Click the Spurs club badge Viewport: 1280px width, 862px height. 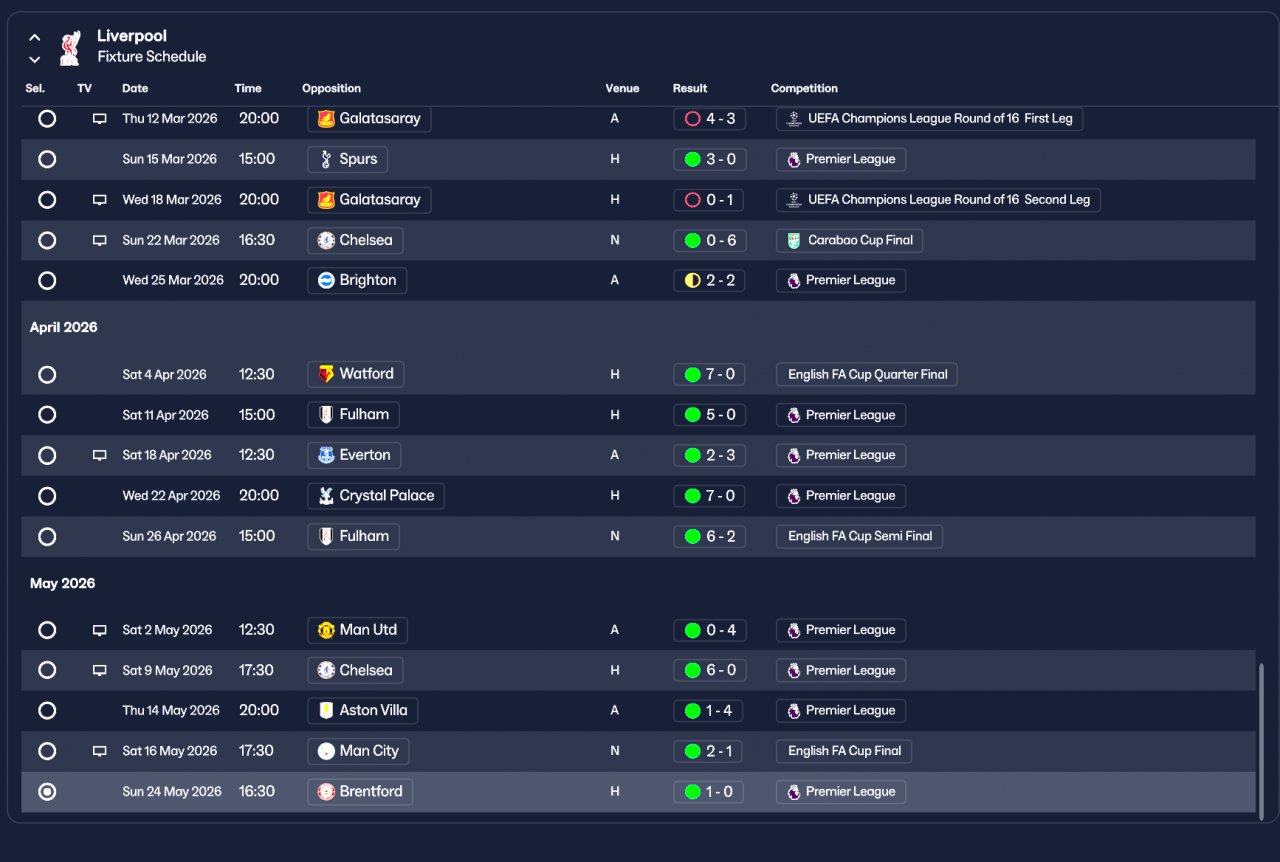click(x=326, y=159)
